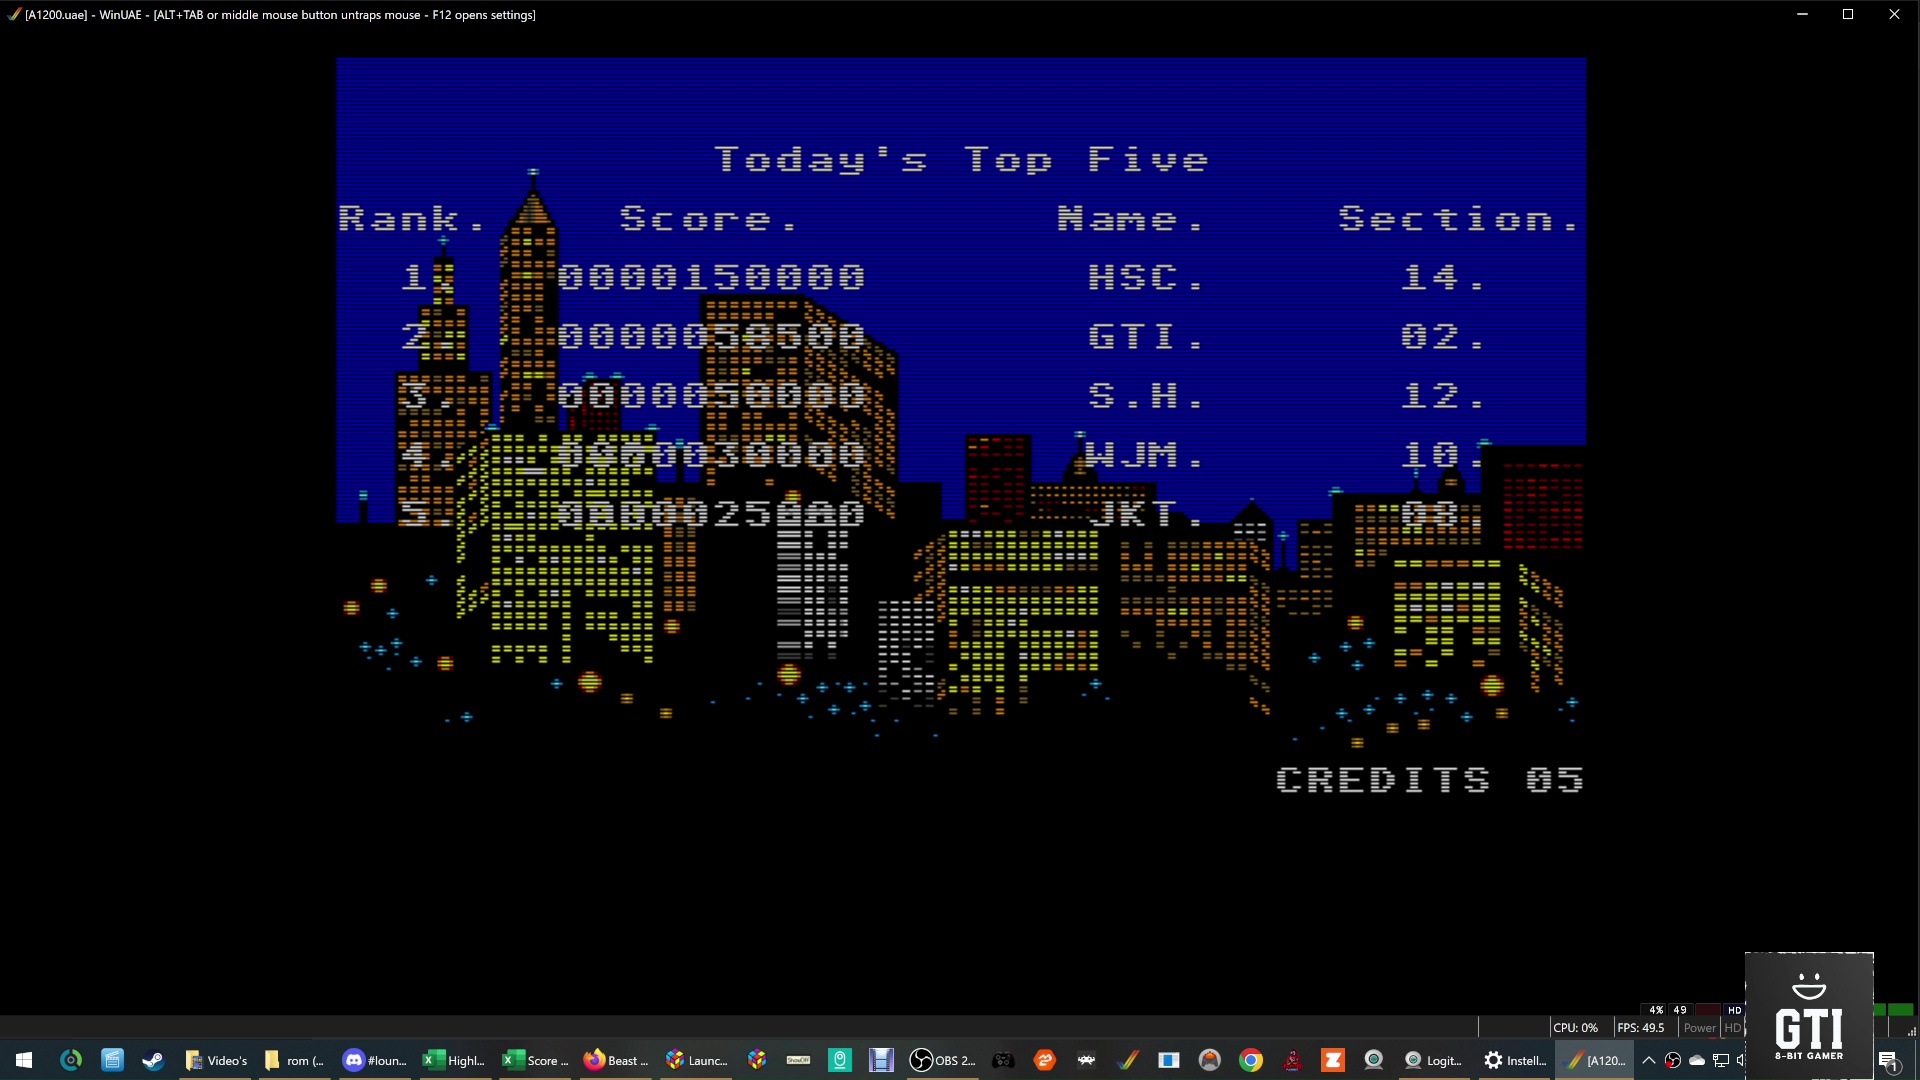1920x1080 pixels.
Task: Switch to the Firefox Beast window
Action: 616,1060
